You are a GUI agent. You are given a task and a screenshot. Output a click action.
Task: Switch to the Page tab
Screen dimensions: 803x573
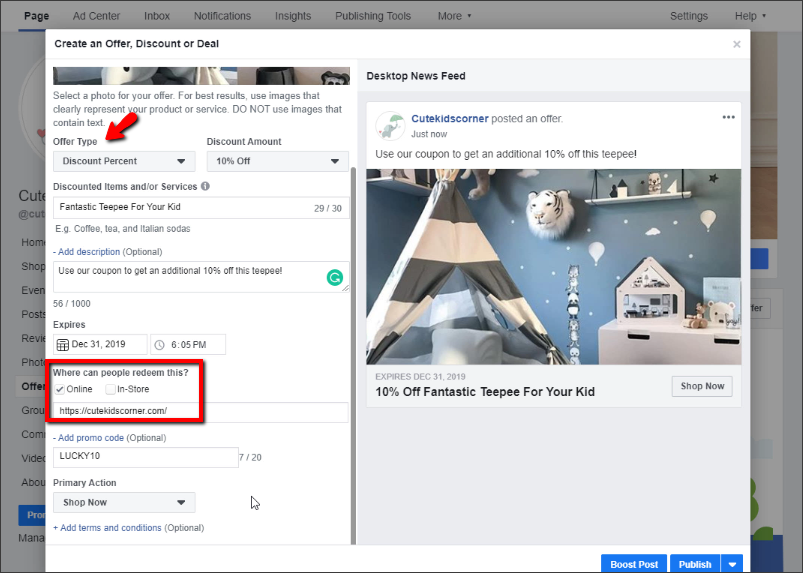coord(36,16)
